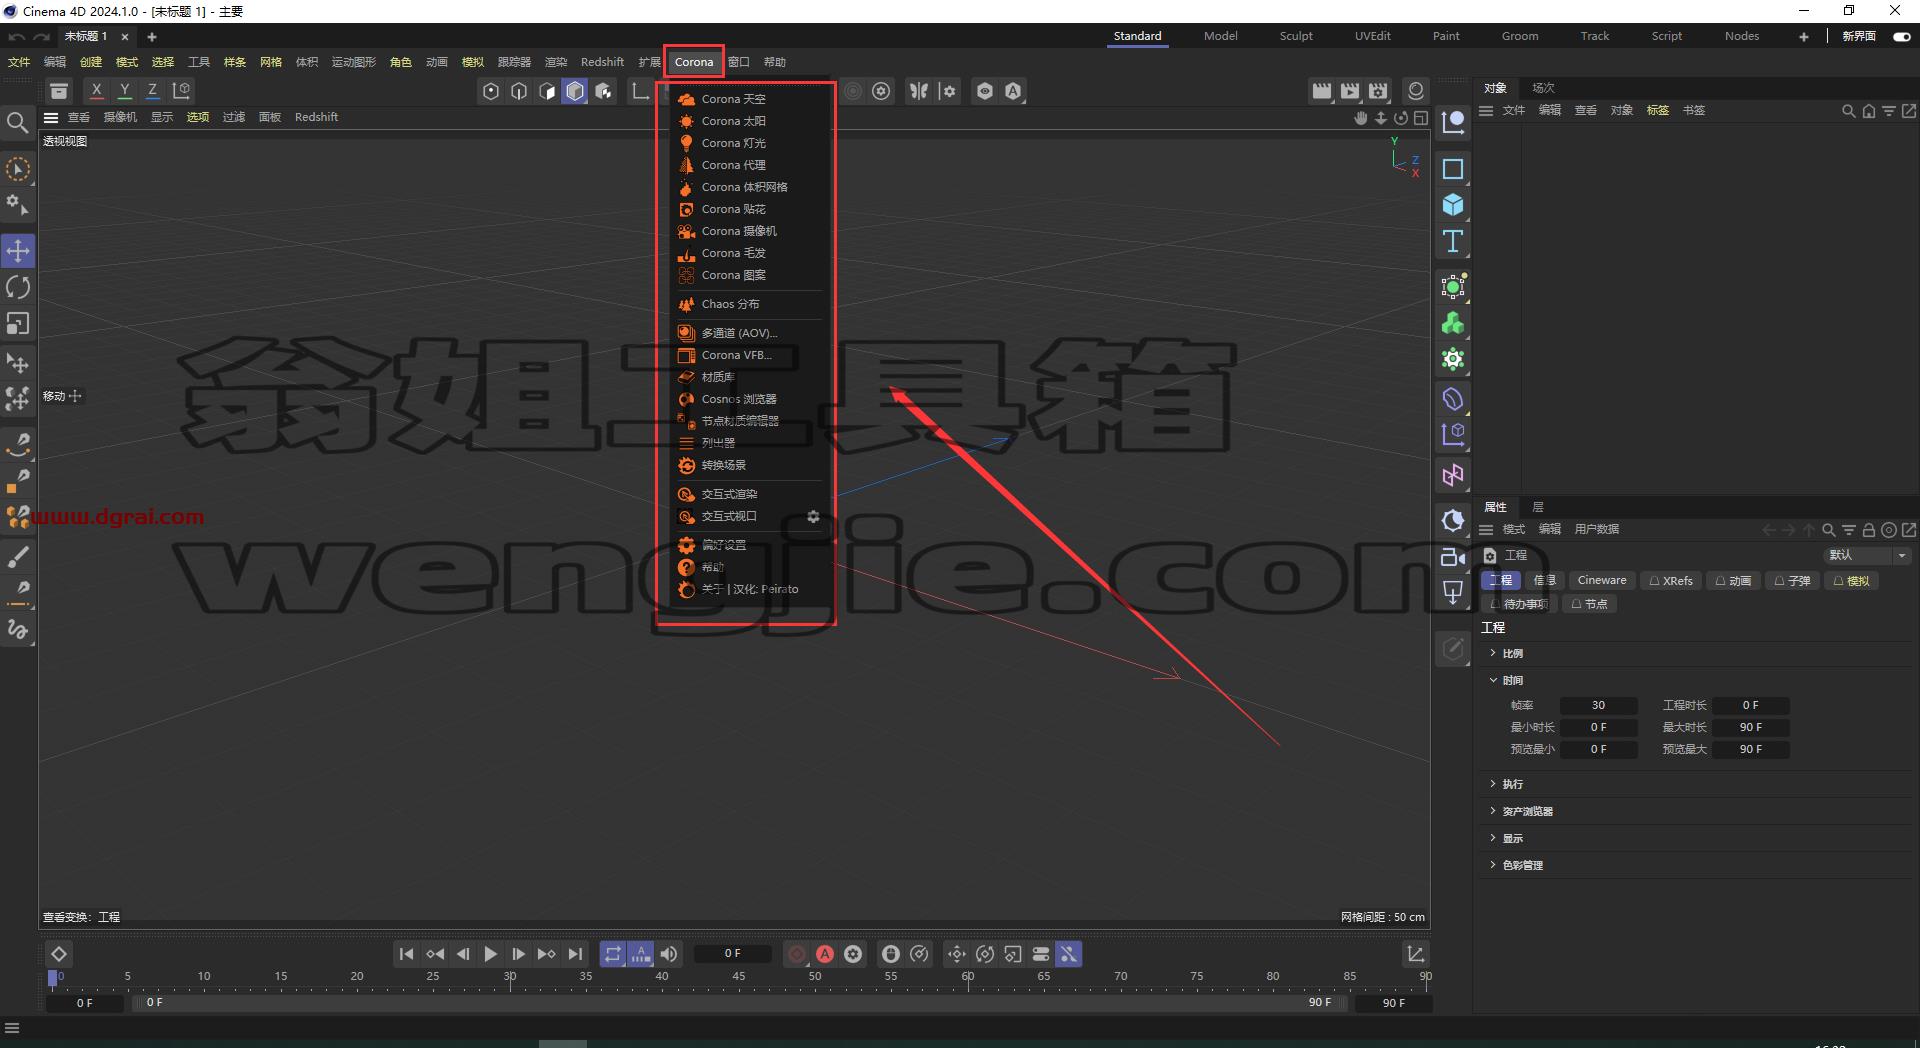Go to timeline start frame
The height and width of the screenshot is (1048, 1920).
(x=406, y=954)
